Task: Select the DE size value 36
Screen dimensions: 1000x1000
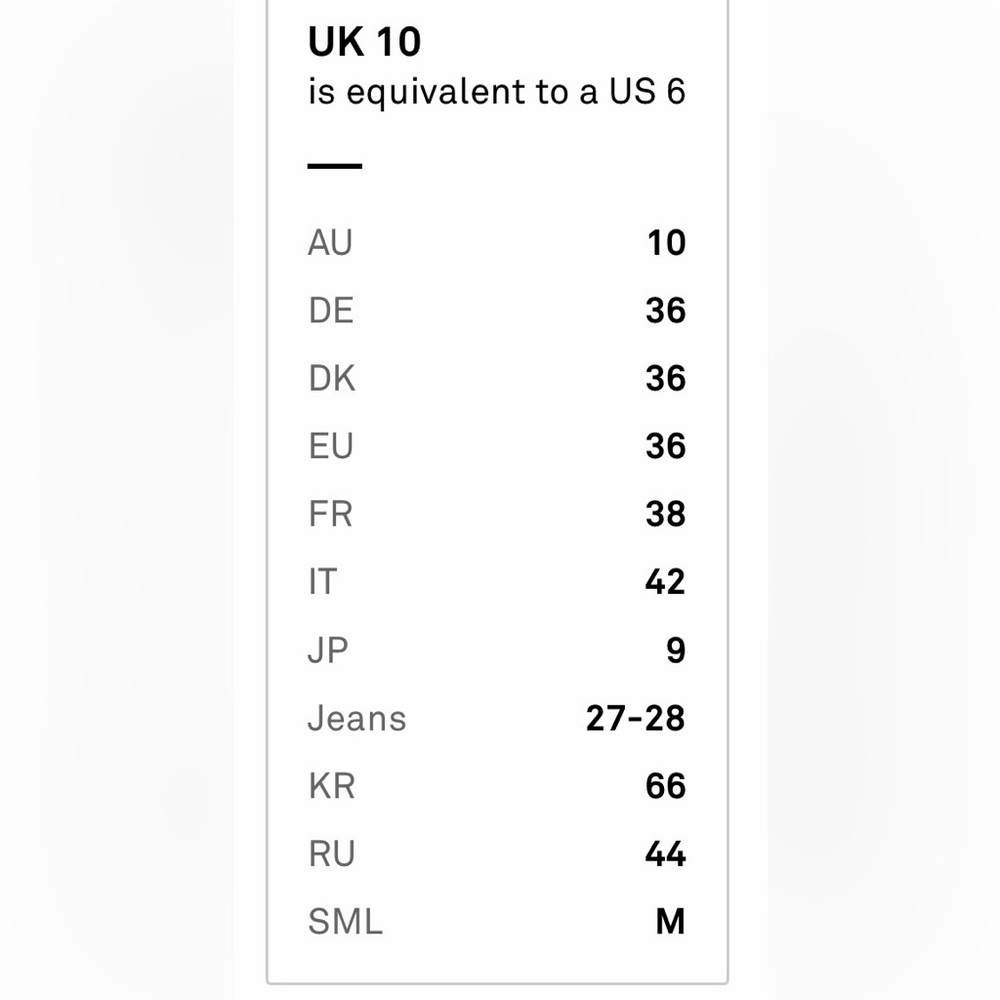Action: click(665, 311)
